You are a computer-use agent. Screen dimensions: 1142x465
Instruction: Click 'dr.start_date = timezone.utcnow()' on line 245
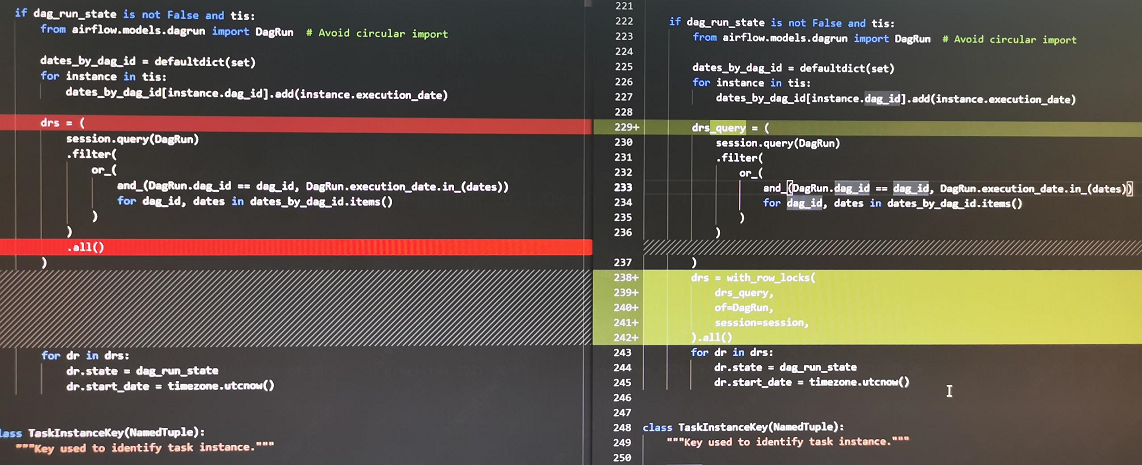pos(812,382)
